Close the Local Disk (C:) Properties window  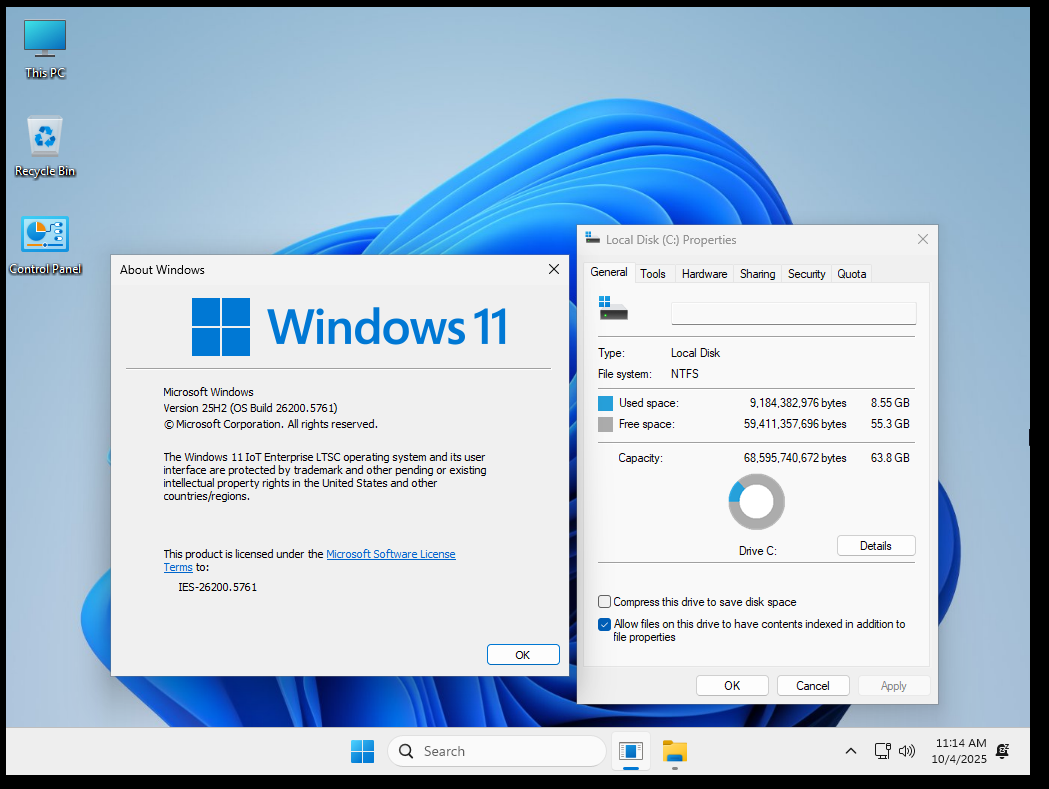923,239
